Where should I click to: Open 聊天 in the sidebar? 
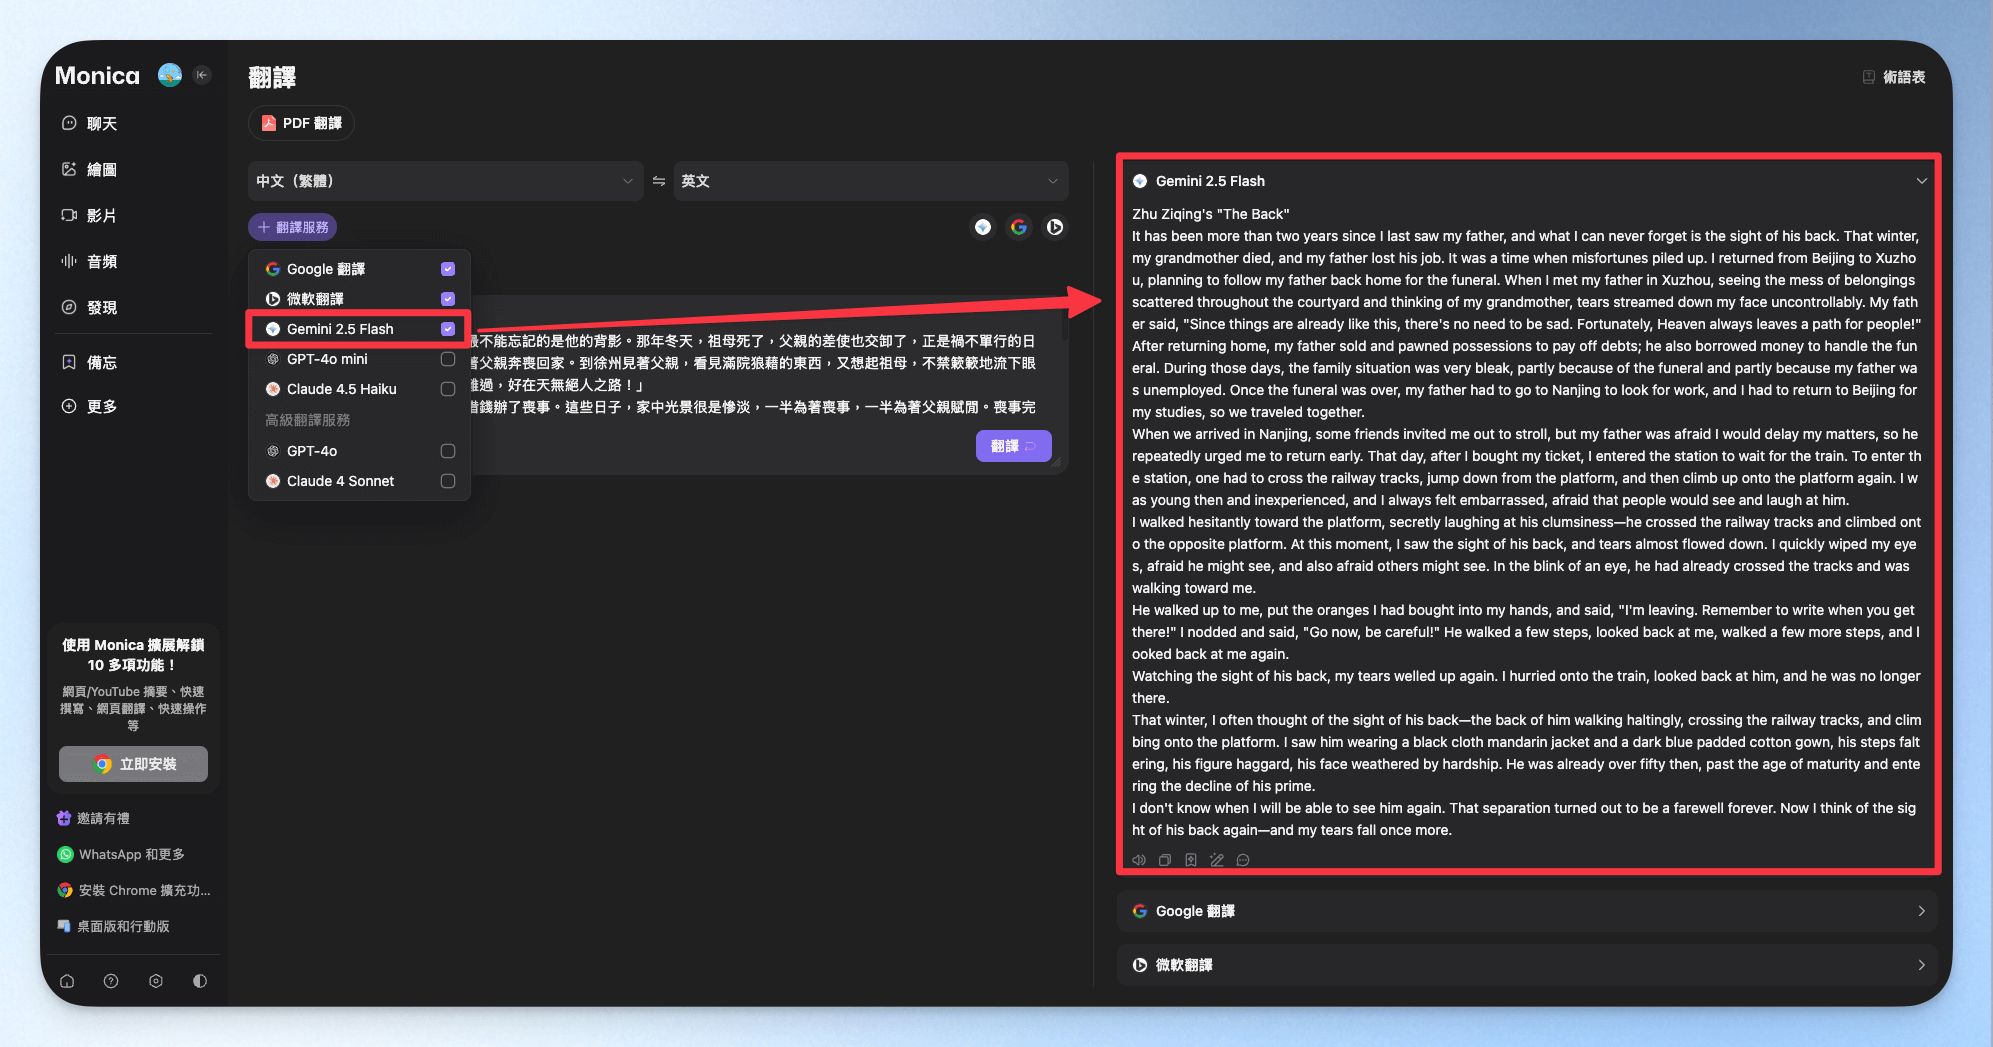[x=101, y=124]
